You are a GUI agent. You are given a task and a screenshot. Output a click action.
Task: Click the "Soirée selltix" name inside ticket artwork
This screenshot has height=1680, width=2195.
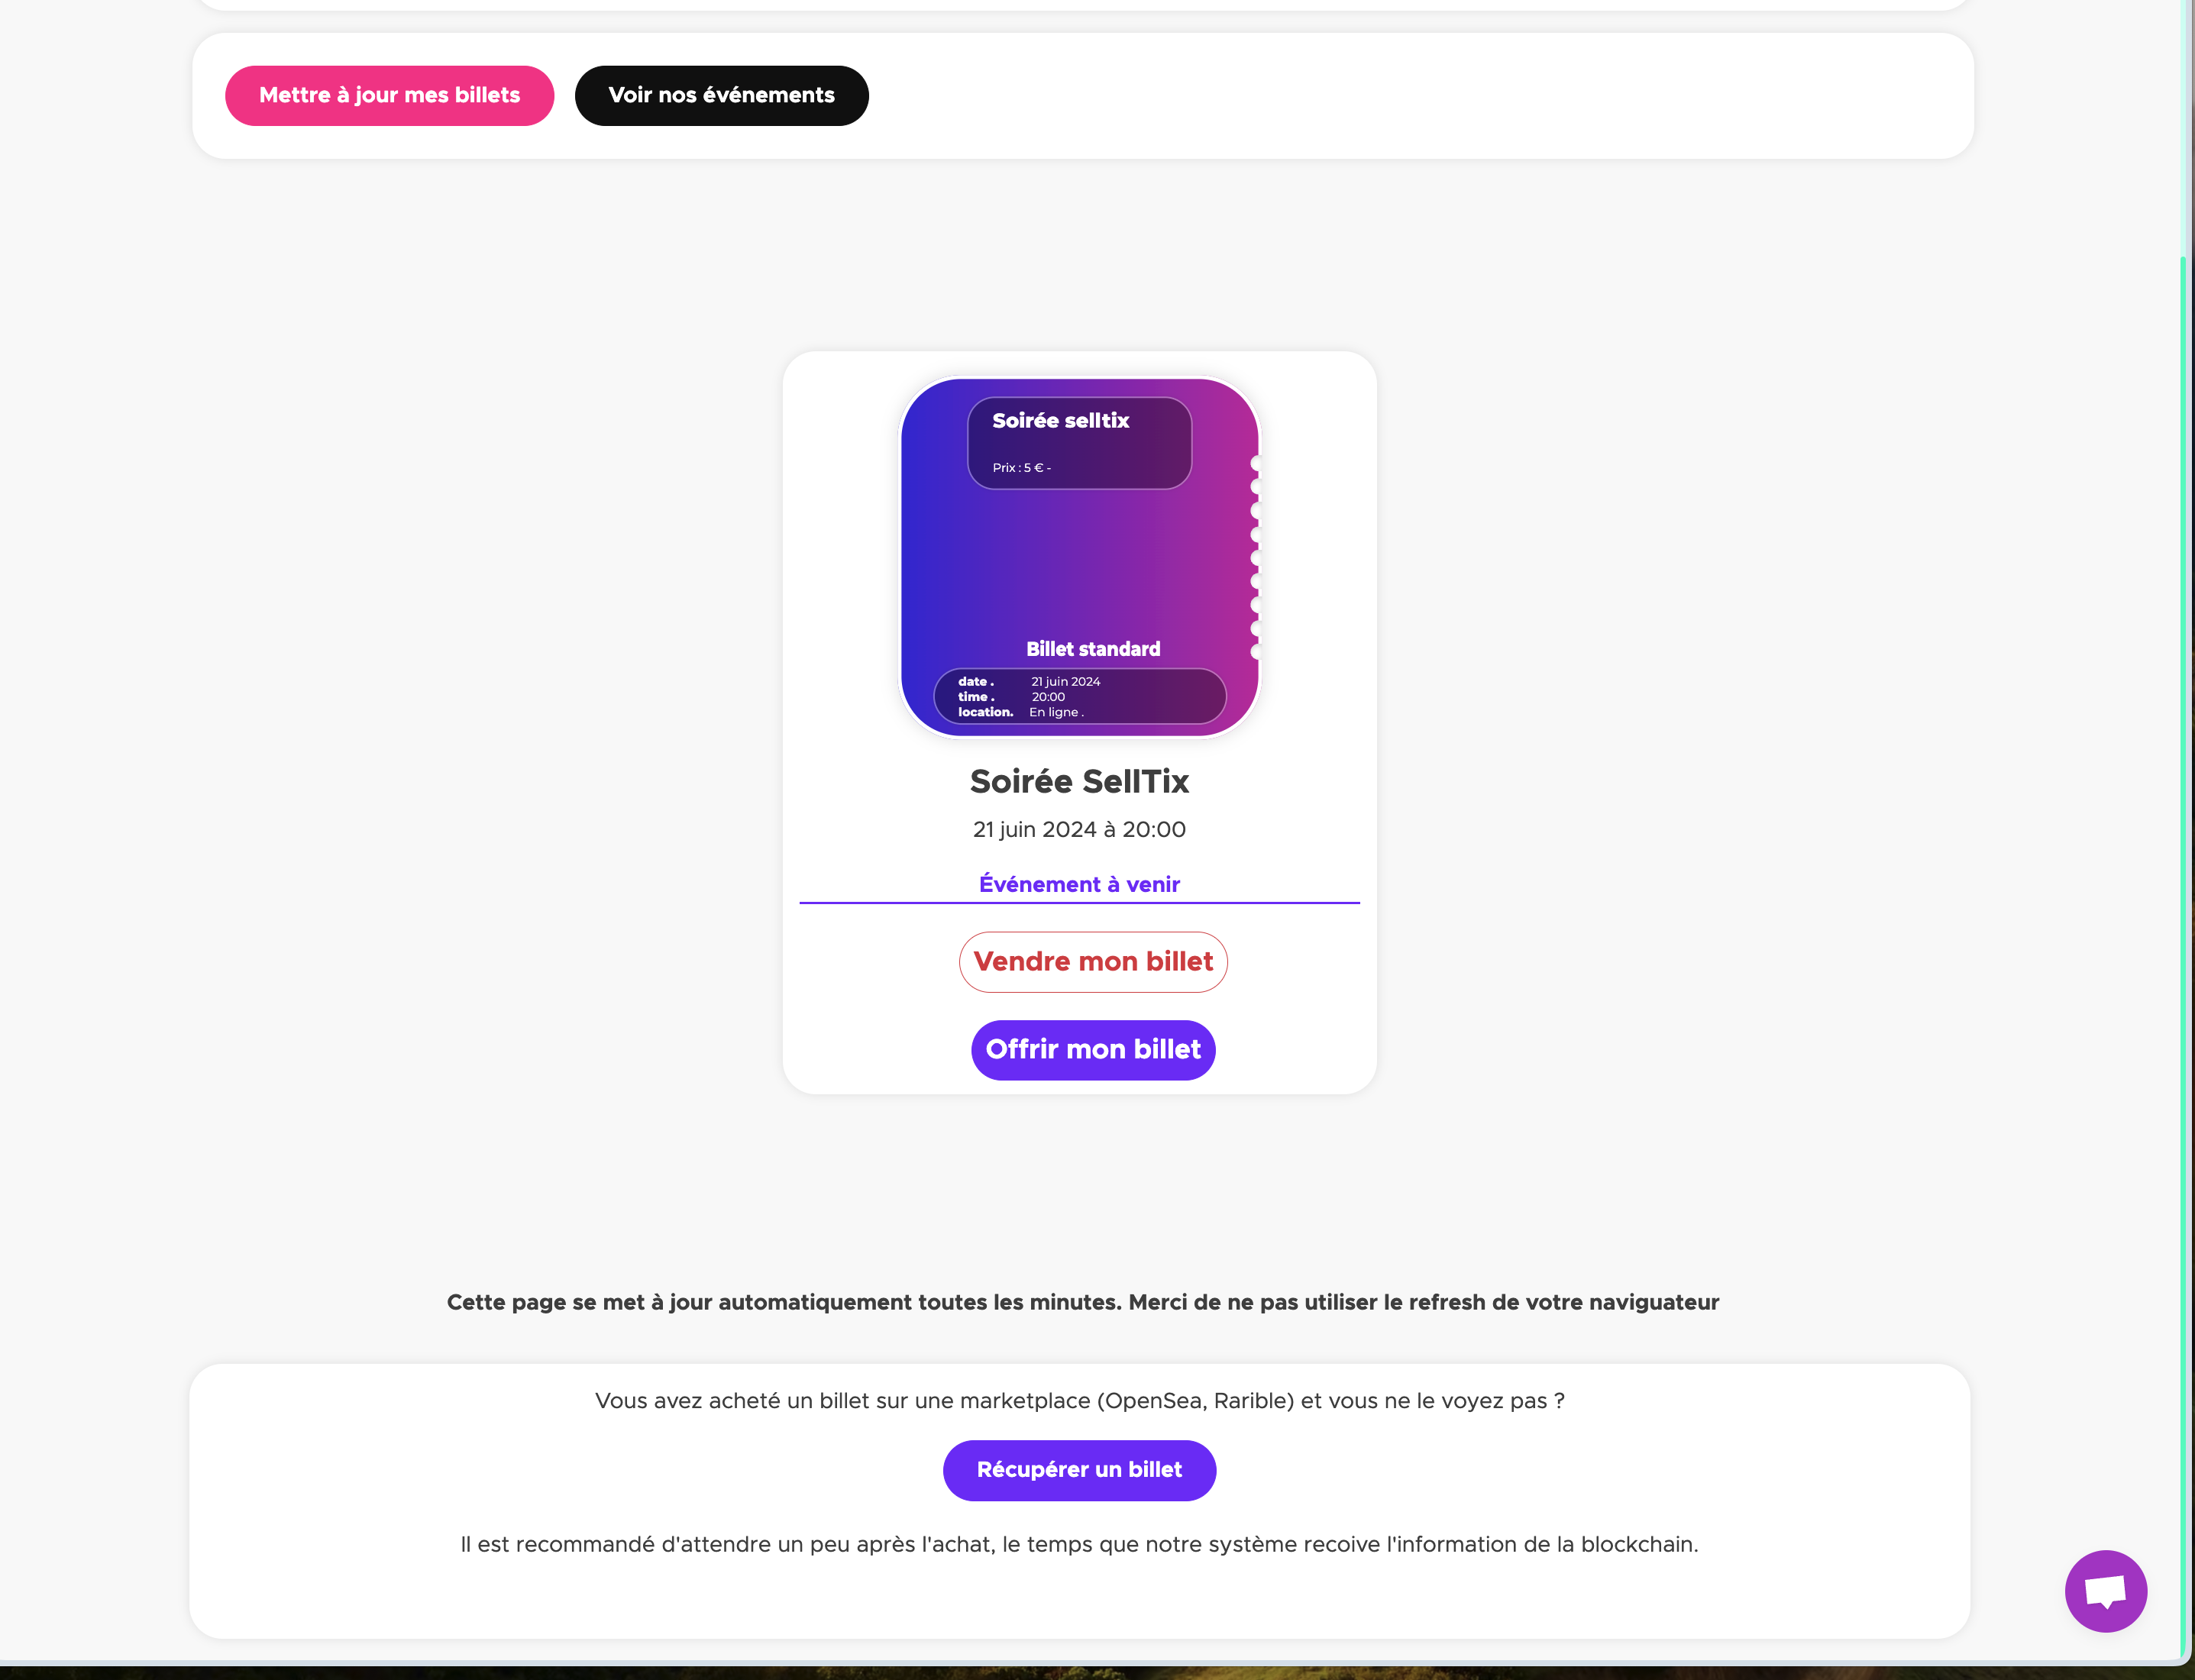pos(1060,421)
